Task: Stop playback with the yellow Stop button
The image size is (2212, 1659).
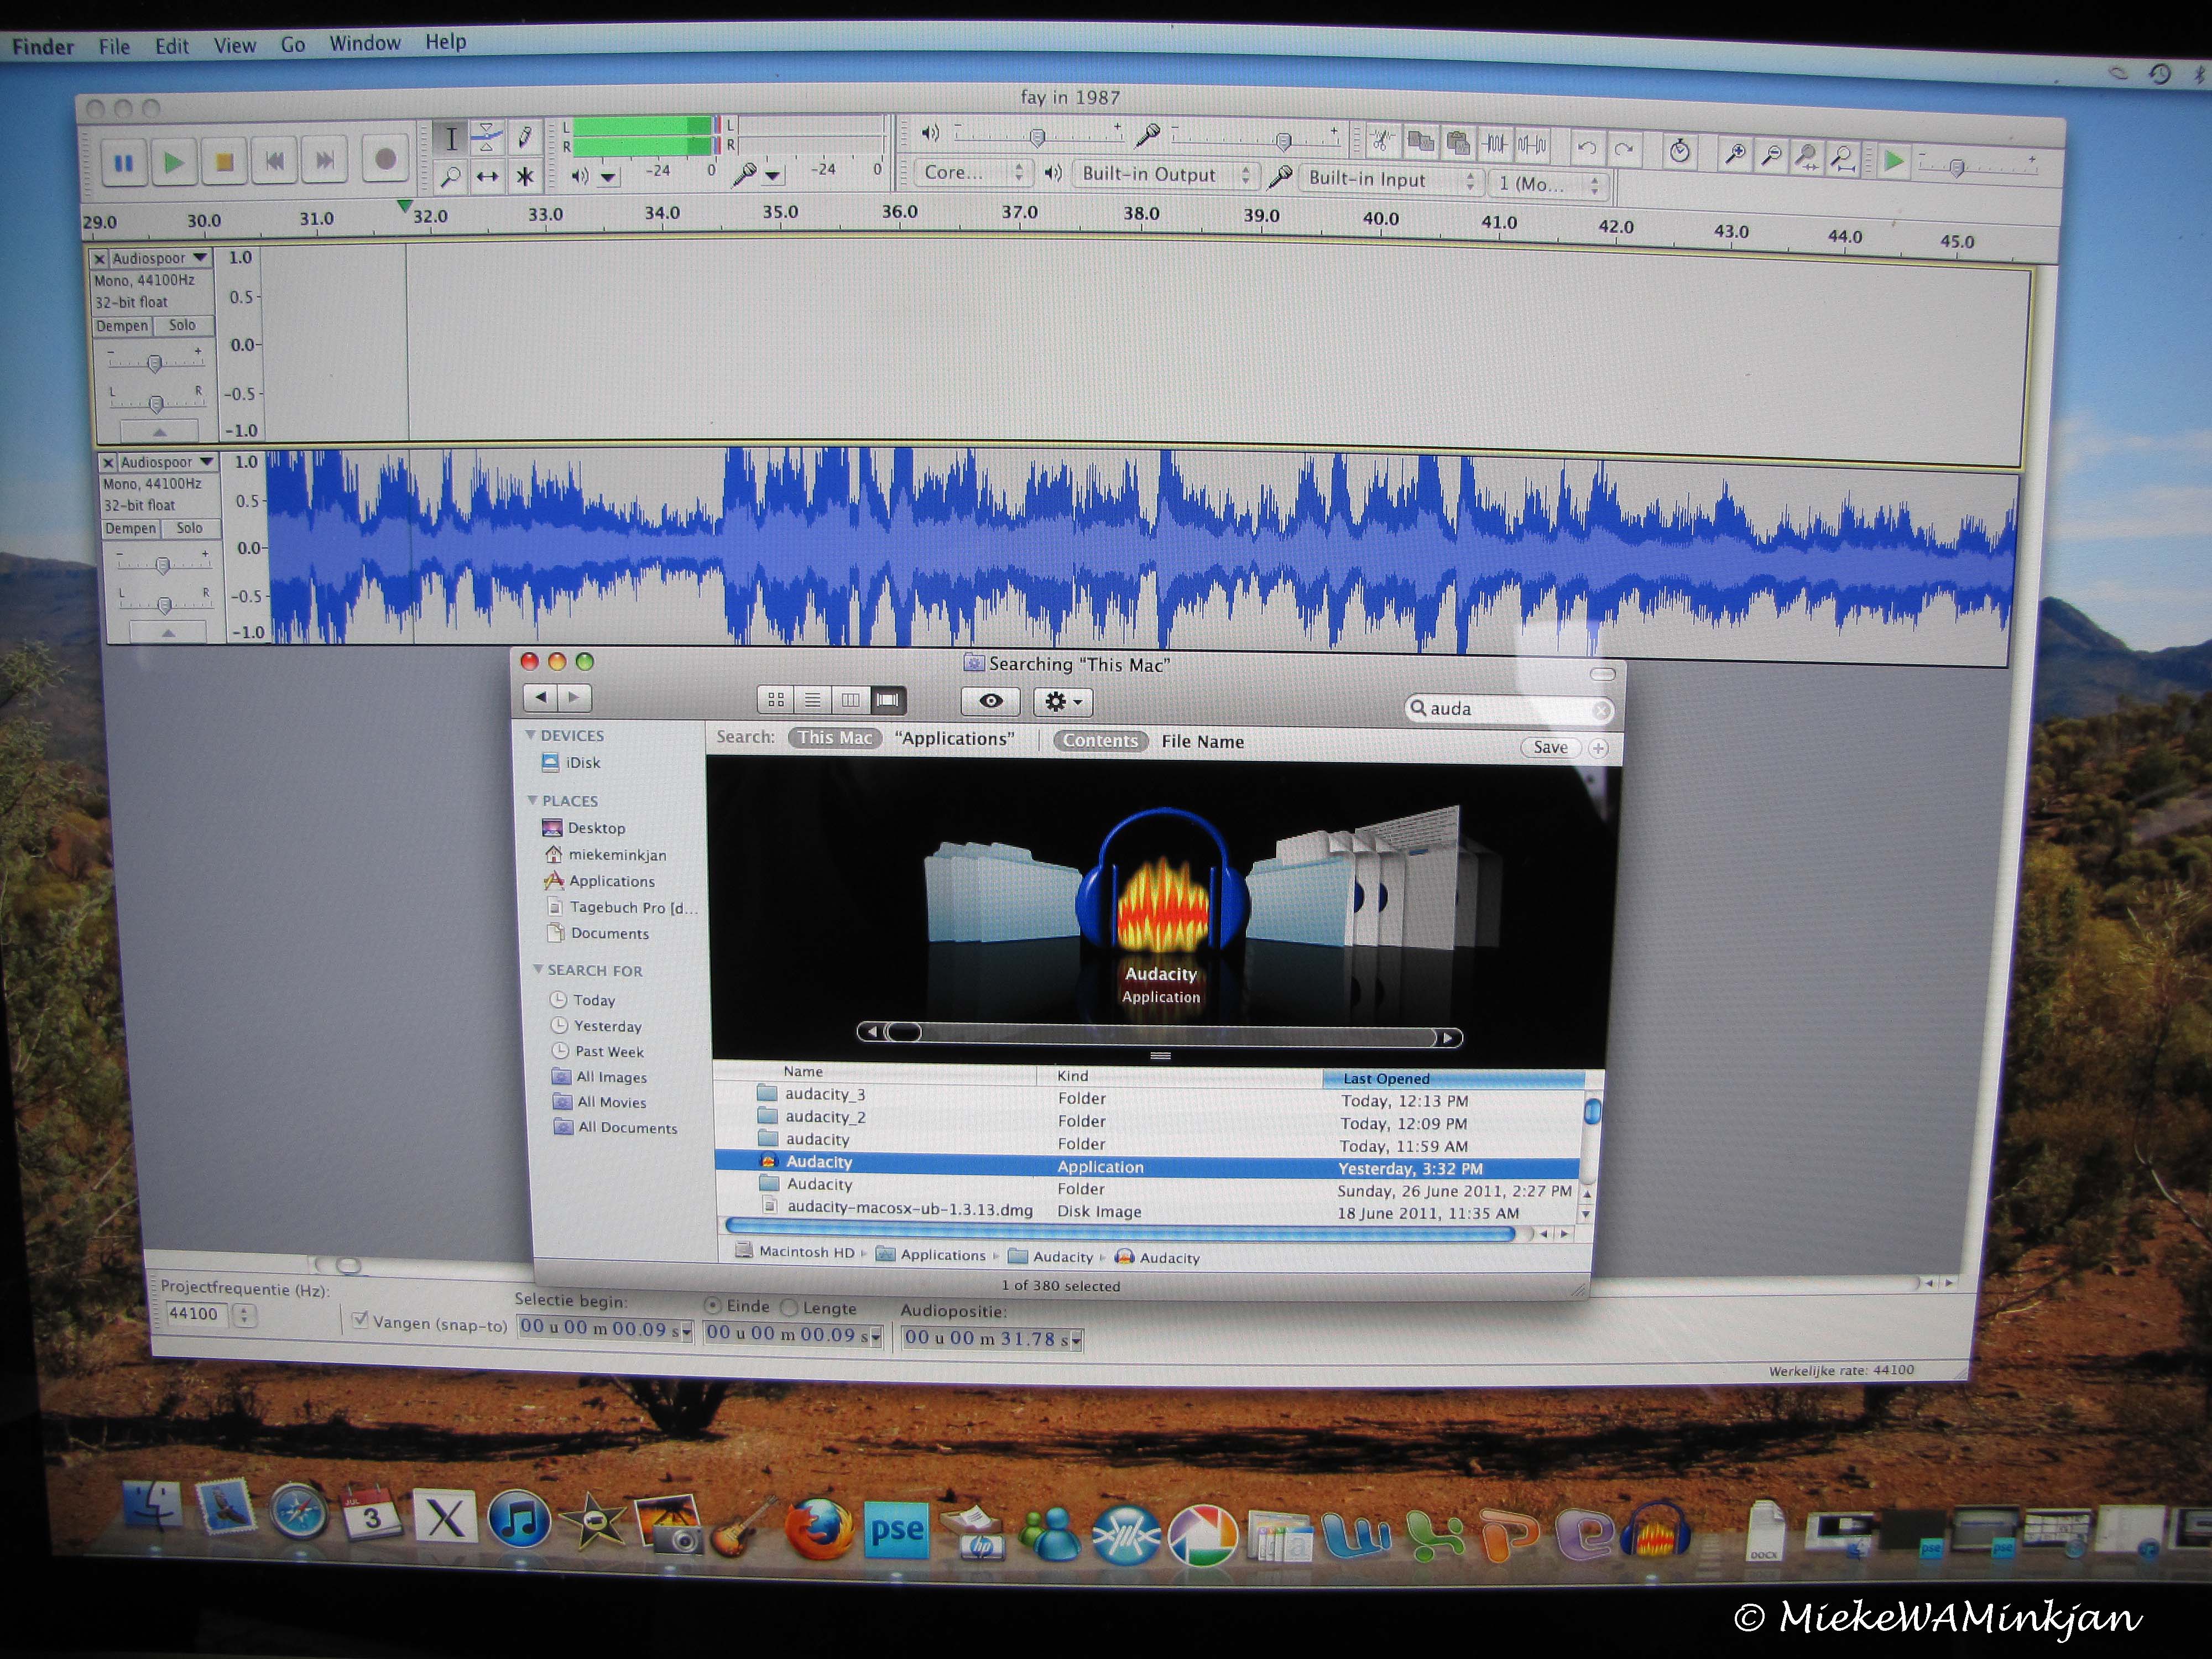Action: pos(224,161)
